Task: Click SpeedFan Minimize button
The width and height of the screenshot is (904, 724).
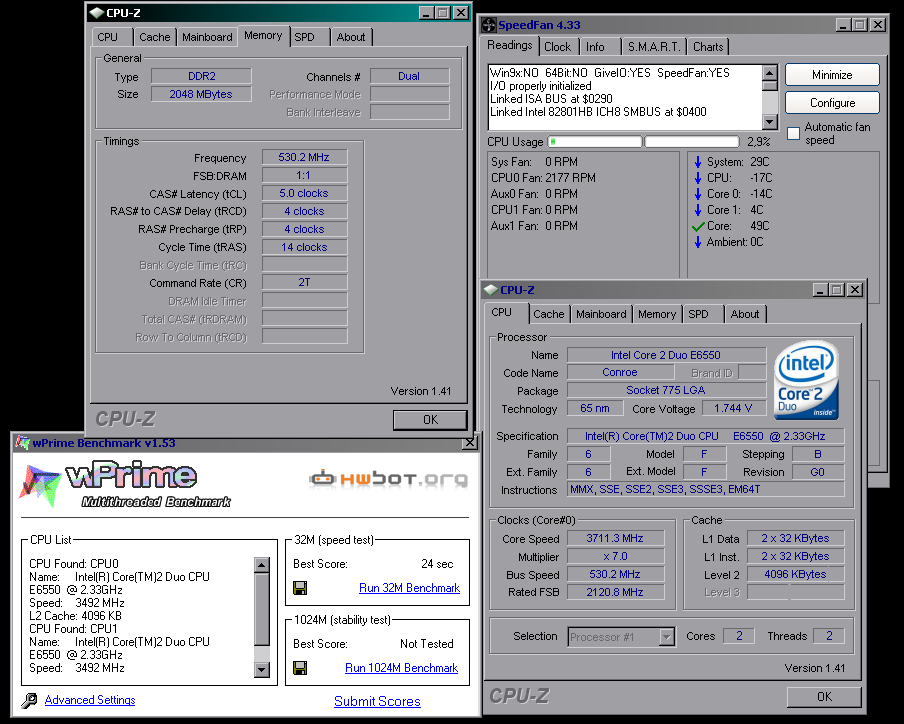Action: pyautogui.click(x=832, y=75)
